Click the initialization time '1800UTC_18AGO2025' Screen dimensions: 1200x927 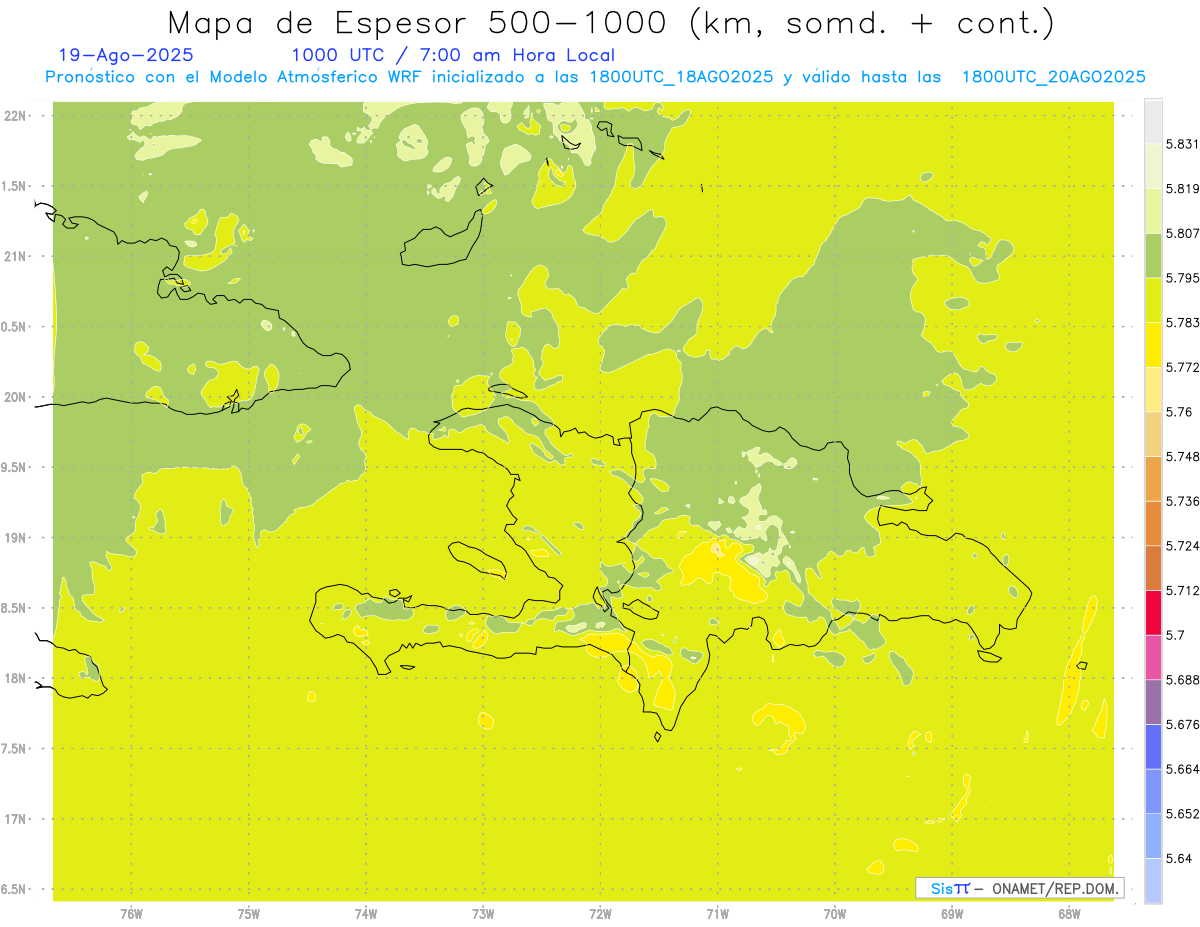pyautogui.click(x=681, y=77)
